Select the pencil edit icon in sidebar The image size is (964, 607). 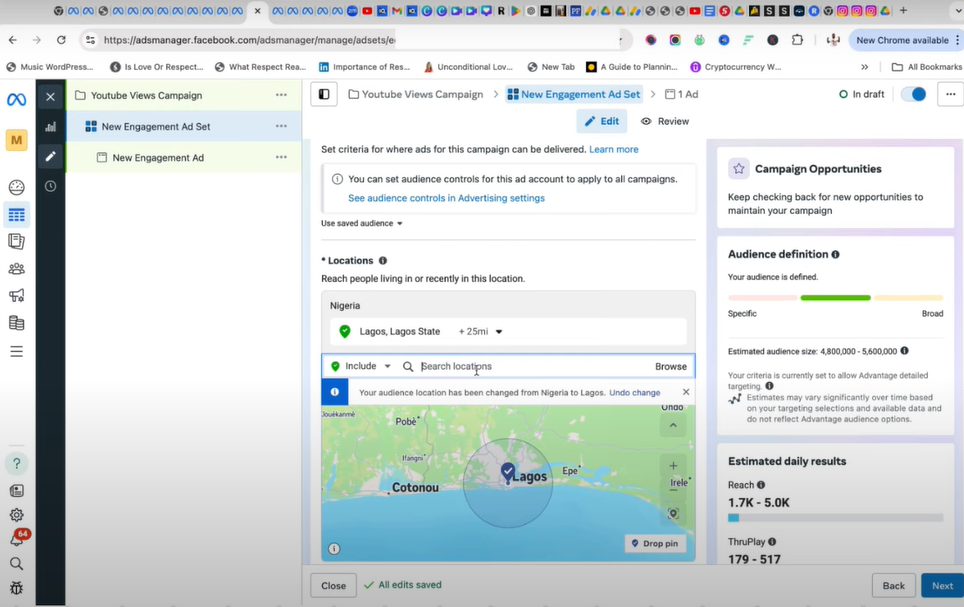[x=50, y=156]
